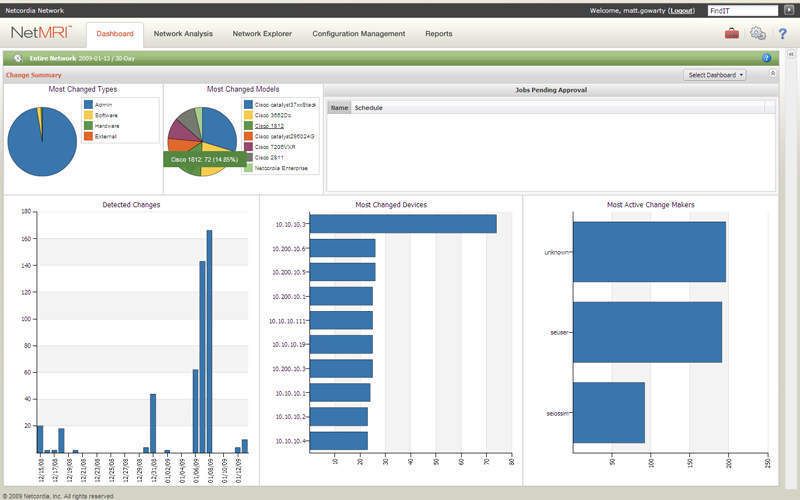Open help with the blue question mark
This screenshot has width=800, height=500.
point(782,34)
